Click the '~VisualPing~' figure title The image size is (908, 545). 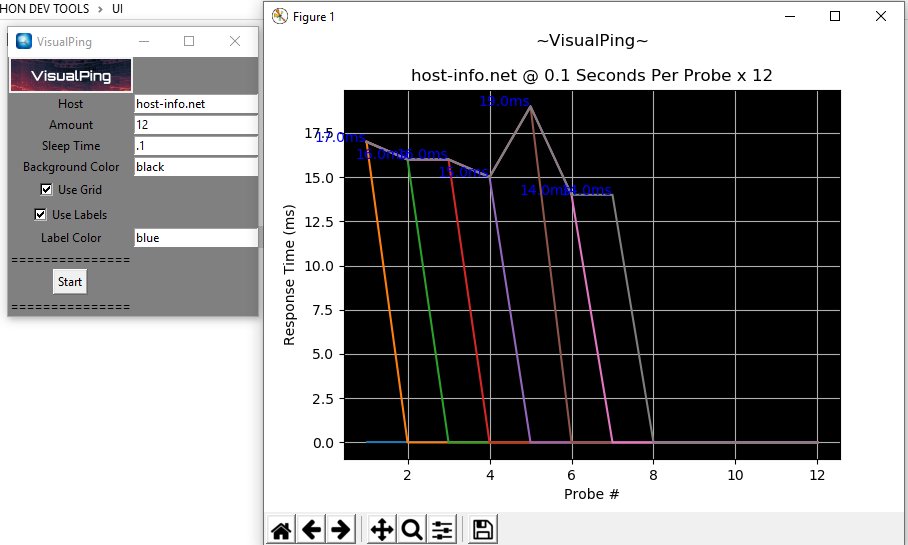(592, 41)
